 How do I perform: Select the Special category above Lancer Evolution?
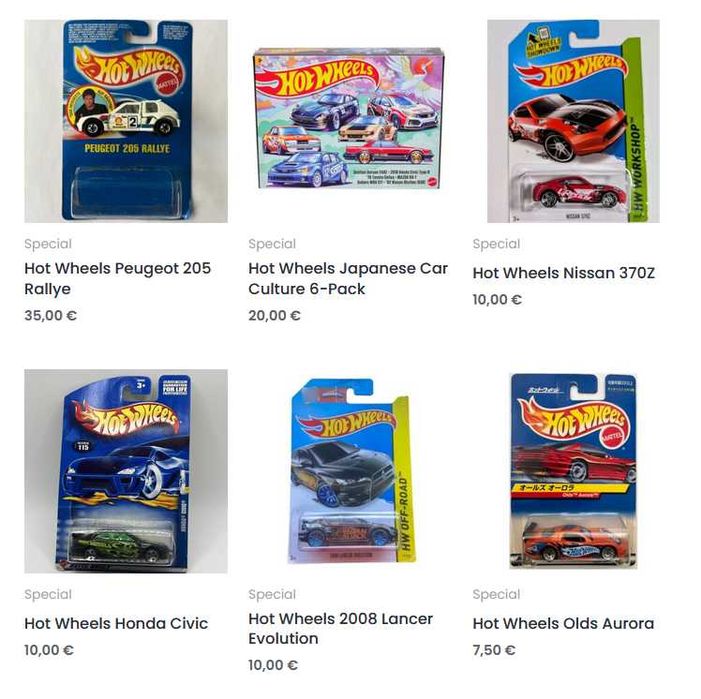coord(272,594)
